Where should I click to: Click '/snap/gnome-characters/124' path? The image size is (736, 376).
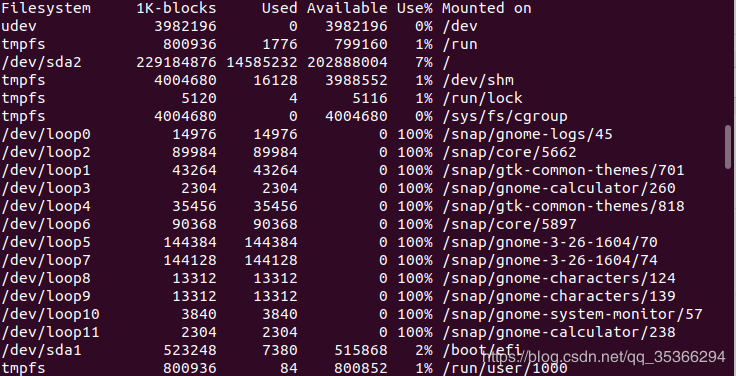coord(559,278)
